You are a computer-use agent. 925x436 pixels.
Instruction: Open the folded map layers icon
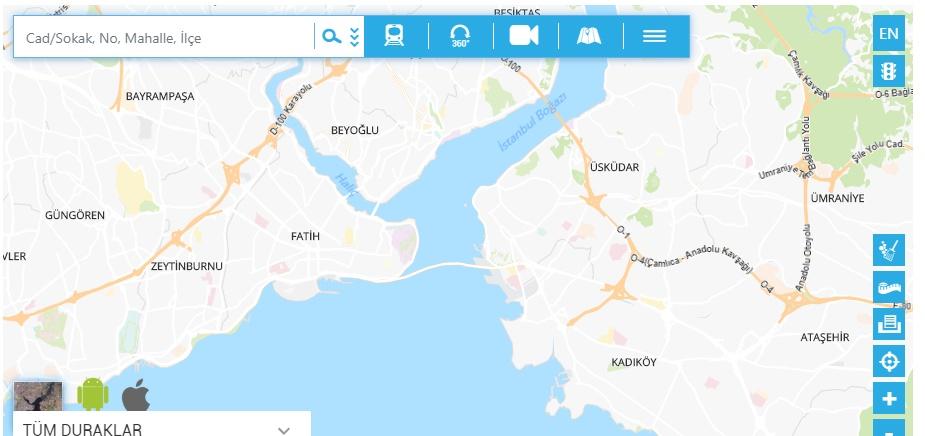[x=589, y=36]
